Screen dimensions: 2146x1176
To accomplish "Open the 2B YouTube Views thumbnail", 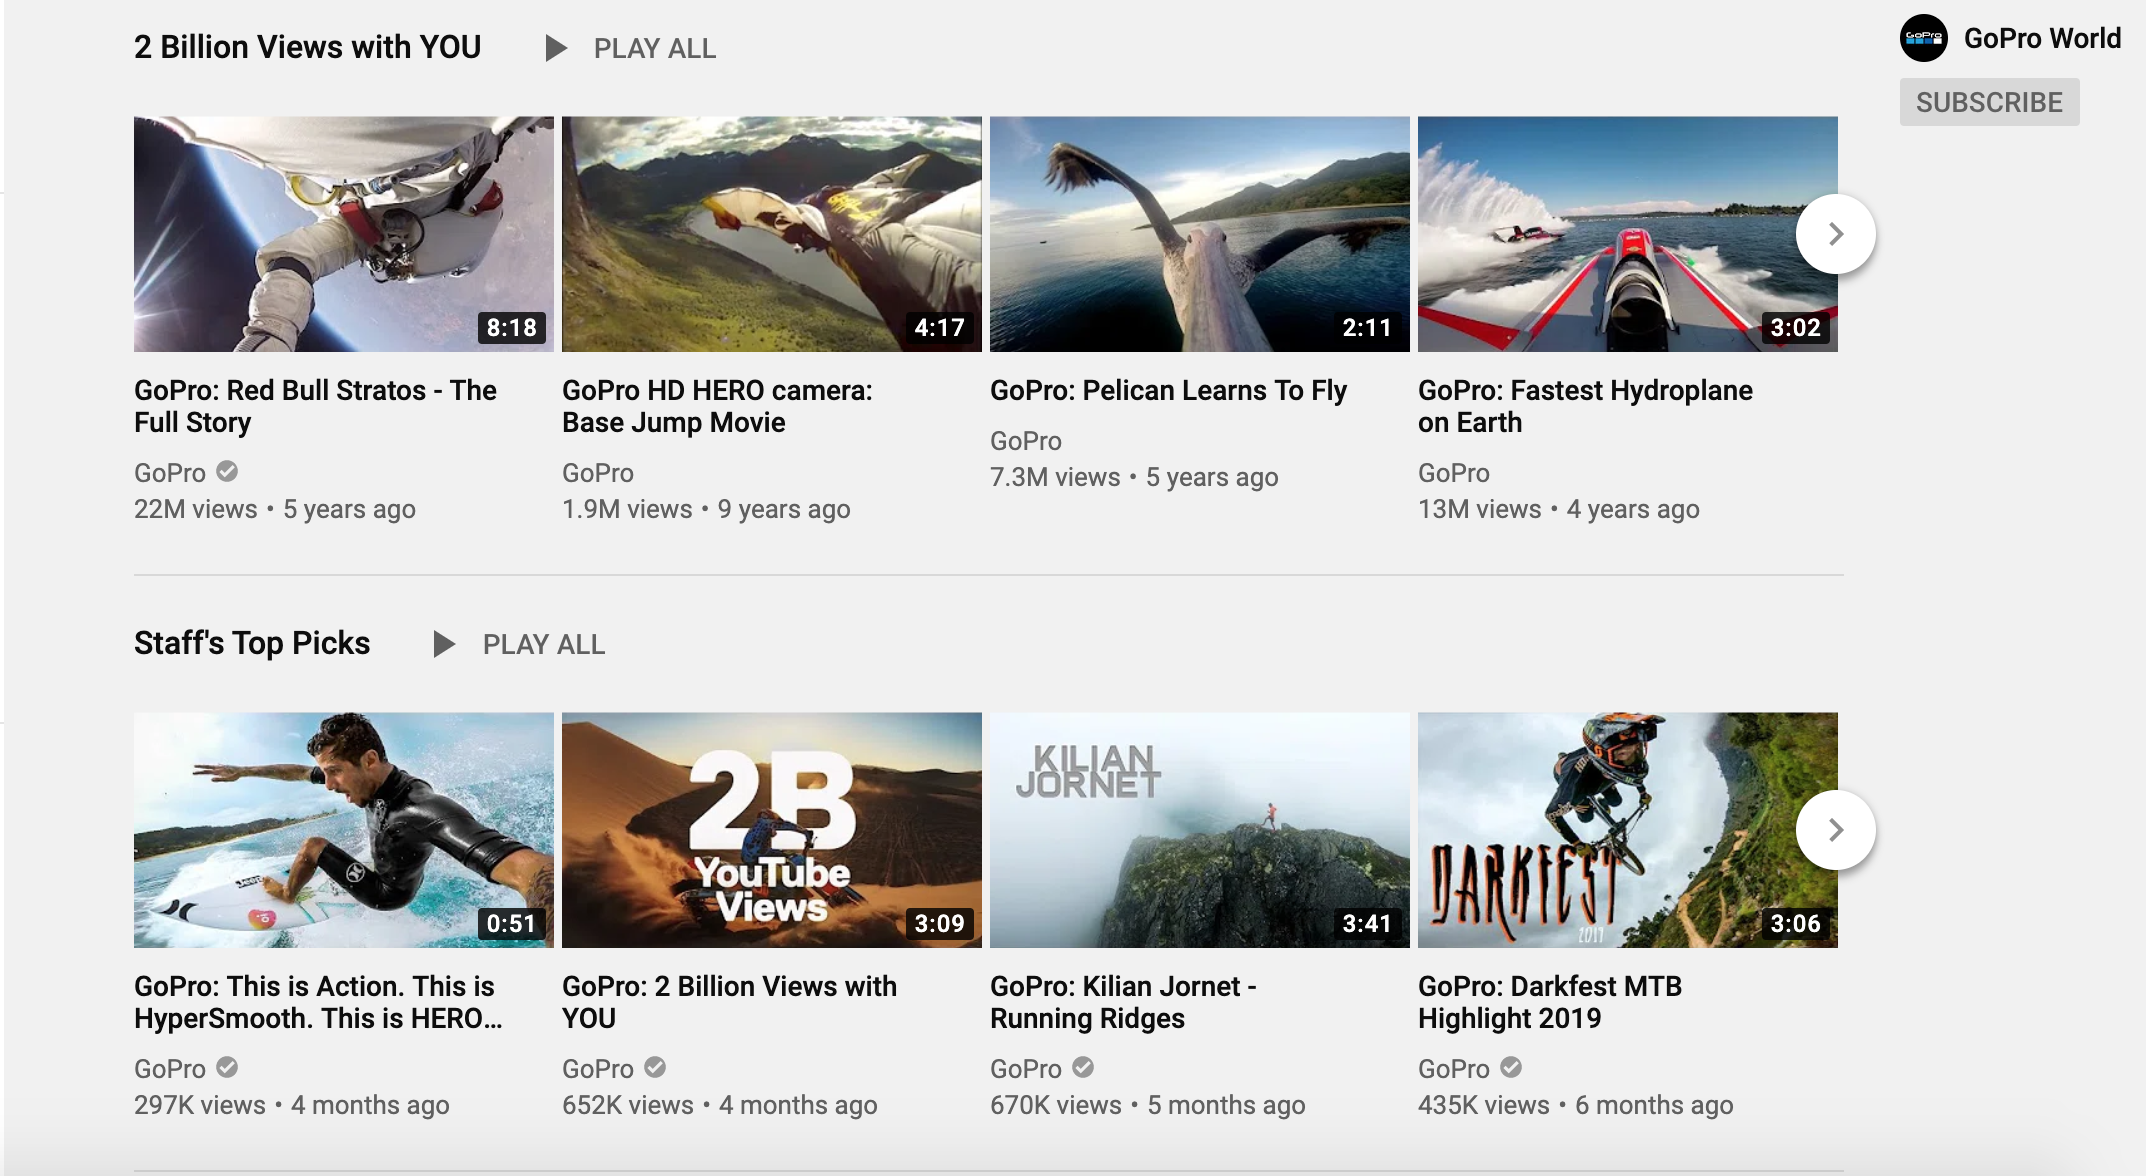I will pyautogui.click(x=772, y=830).
